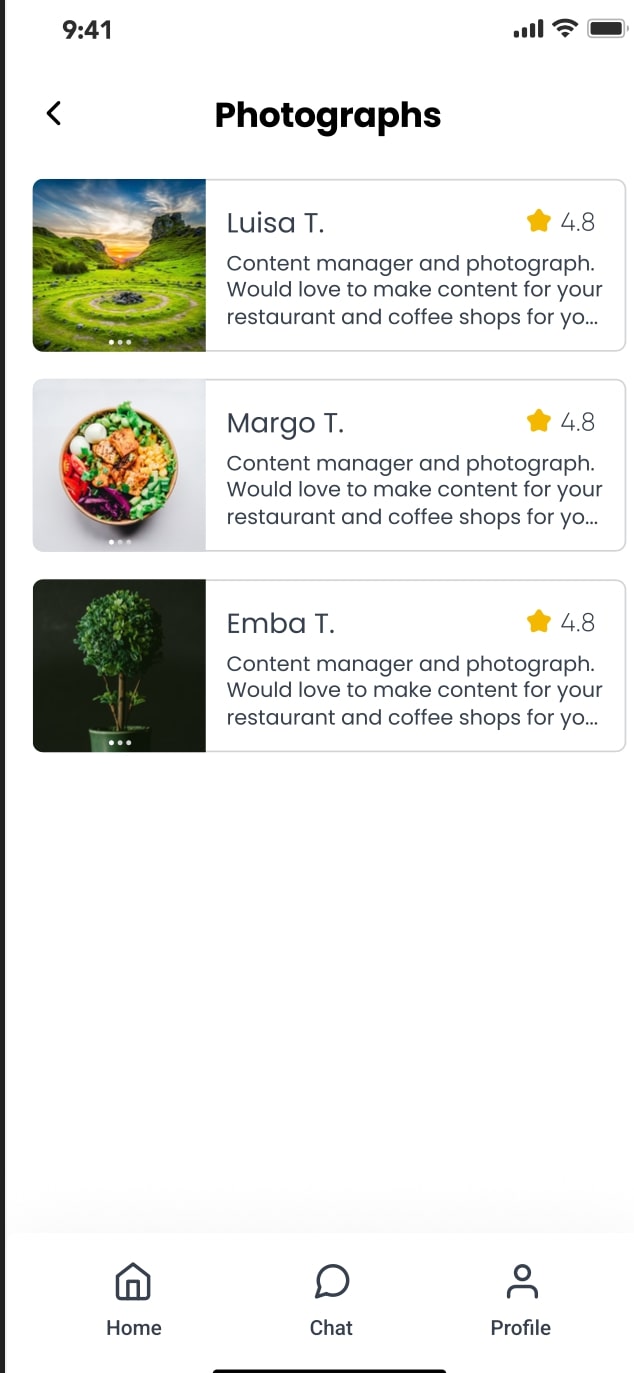Tap the Wi-Fi status icon

[566, 29]
